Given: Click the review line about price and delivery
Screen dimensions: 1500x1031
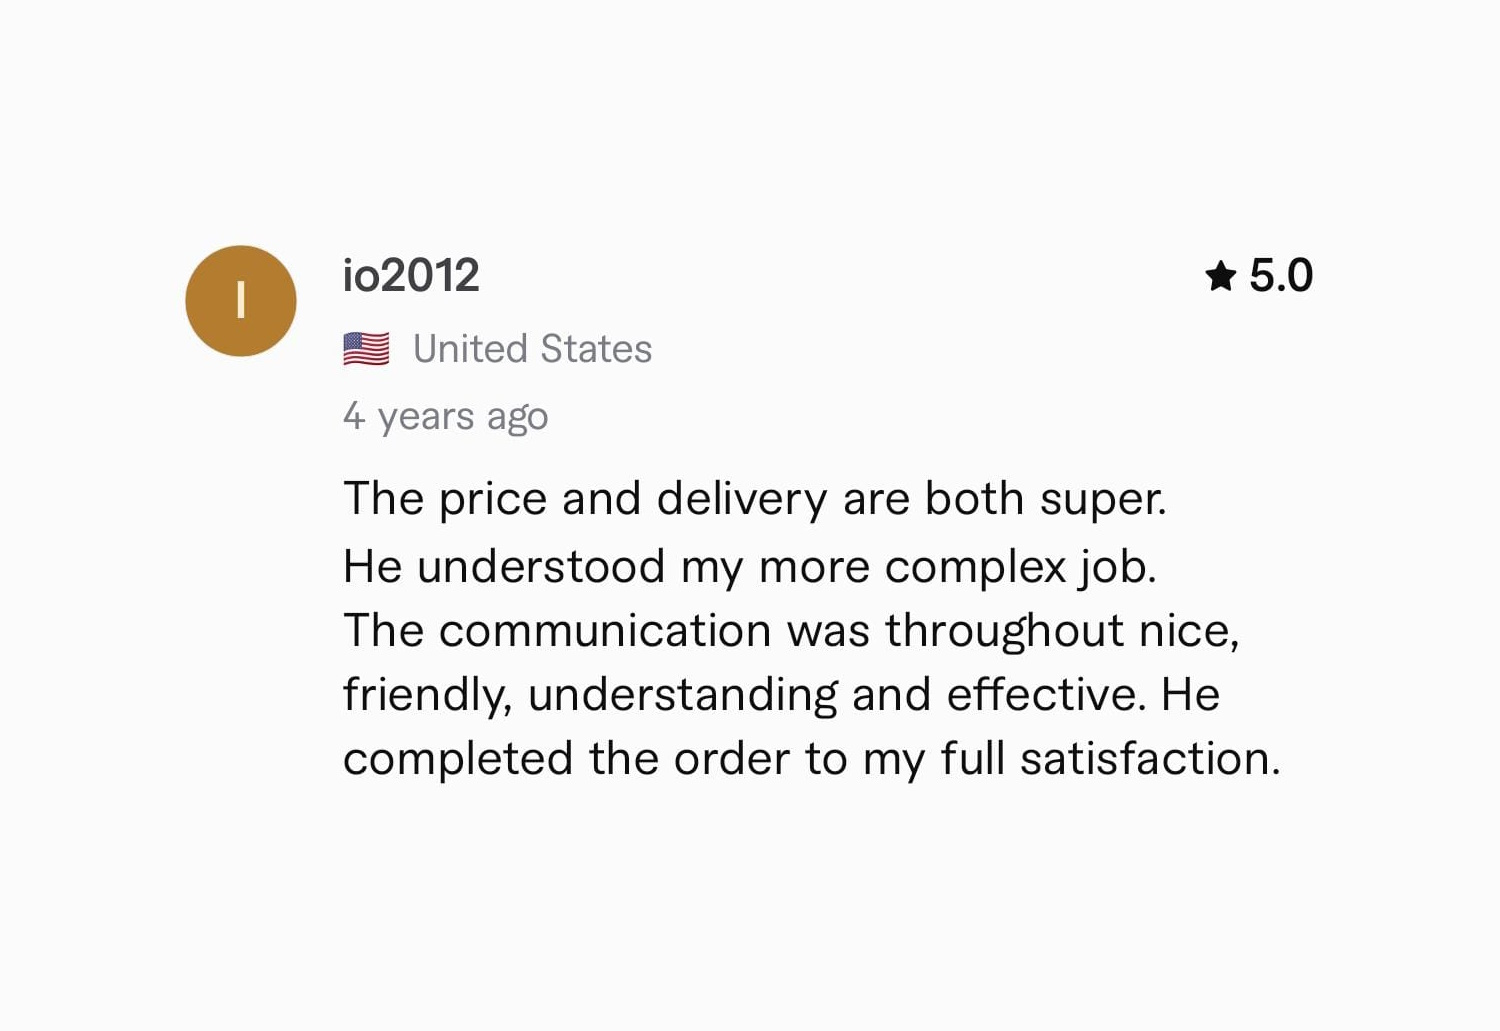Looking at the screenshot, I should point(755,499).
